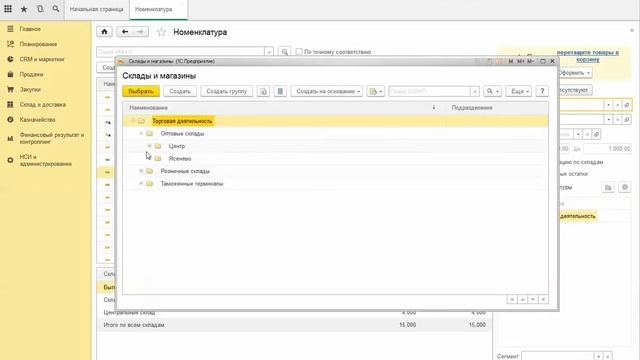
Task: Click gear settings icon in right panel
Action: pos(624,187)
